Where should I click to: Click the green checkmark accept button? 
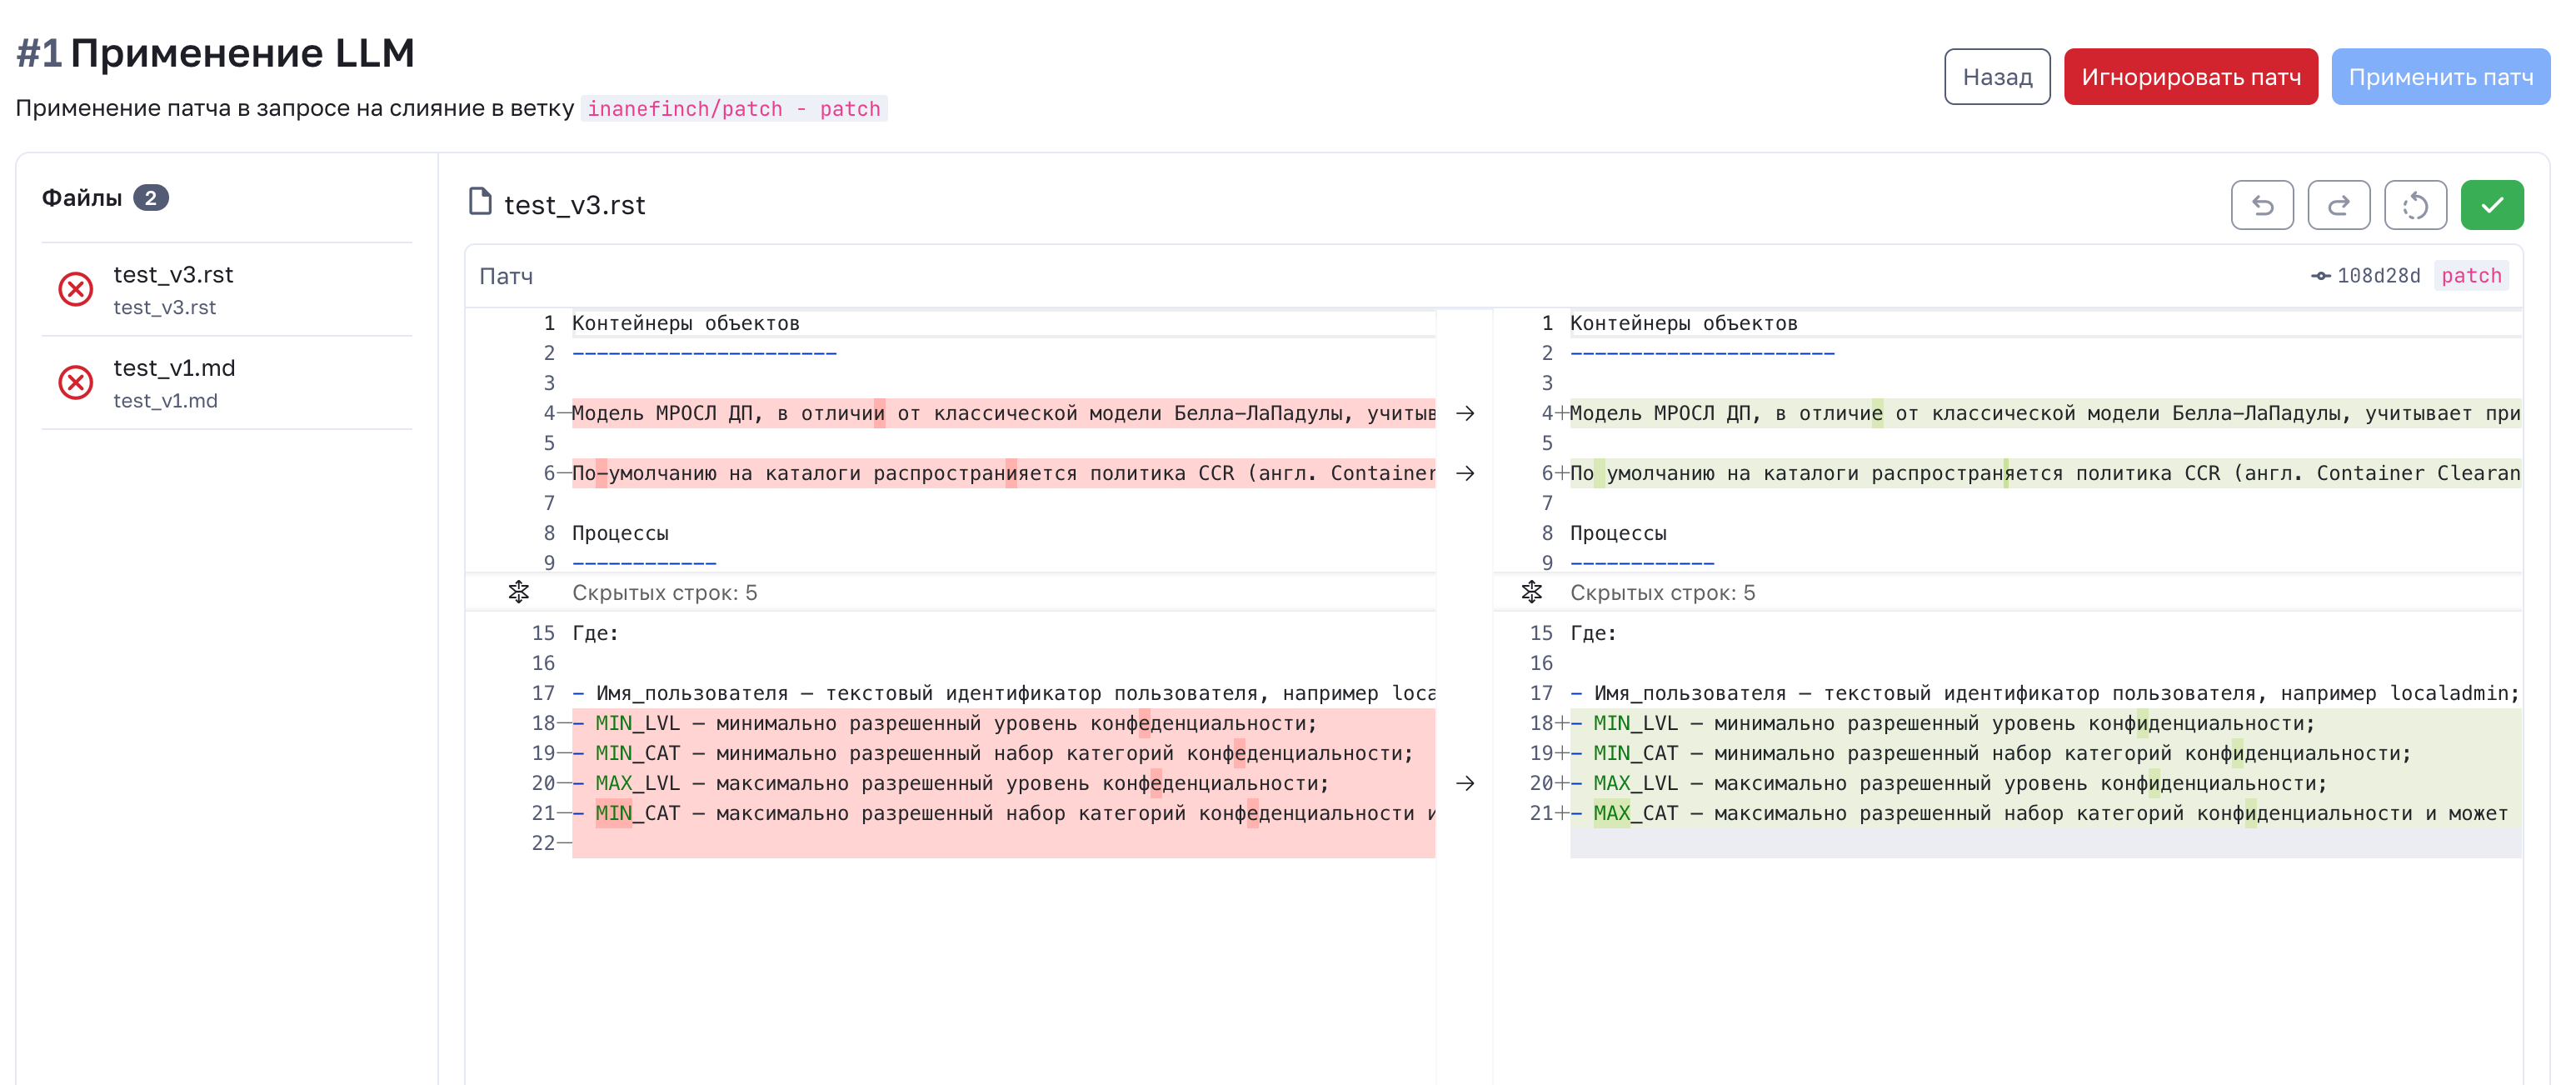click(x=2491, y=205)
